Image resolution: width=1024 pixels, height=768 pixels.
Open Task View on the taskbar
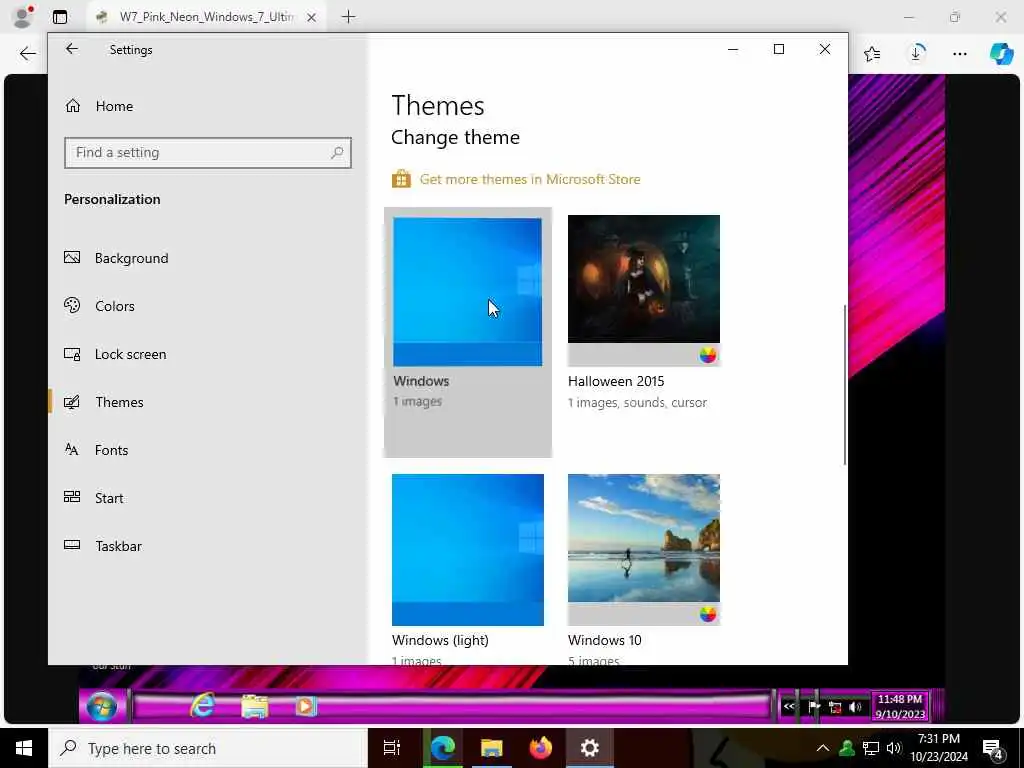point(392,748)
